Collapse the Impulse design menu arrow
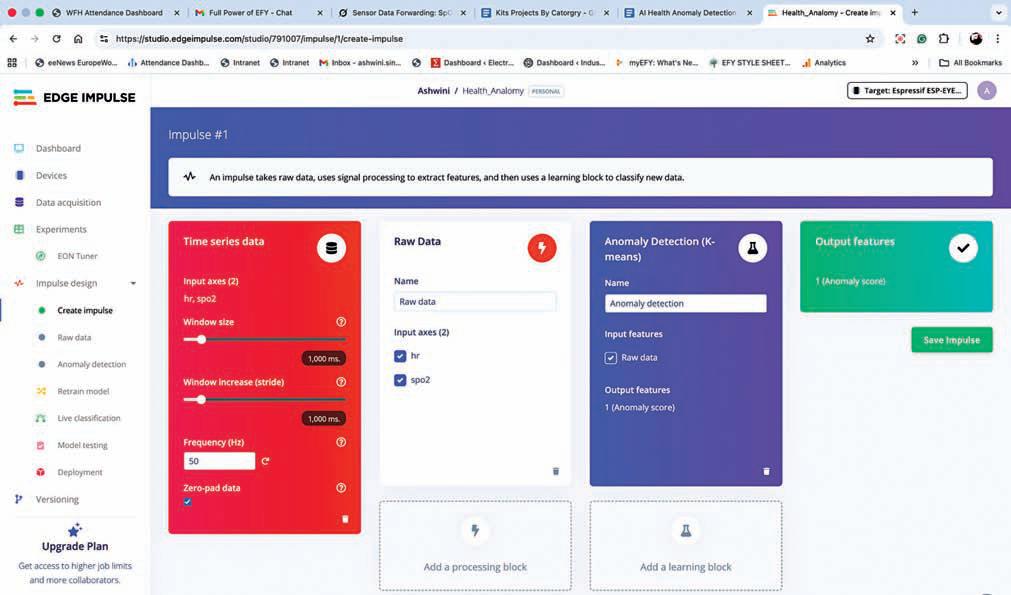This screenshot has width=1011, height=595. 133,283
